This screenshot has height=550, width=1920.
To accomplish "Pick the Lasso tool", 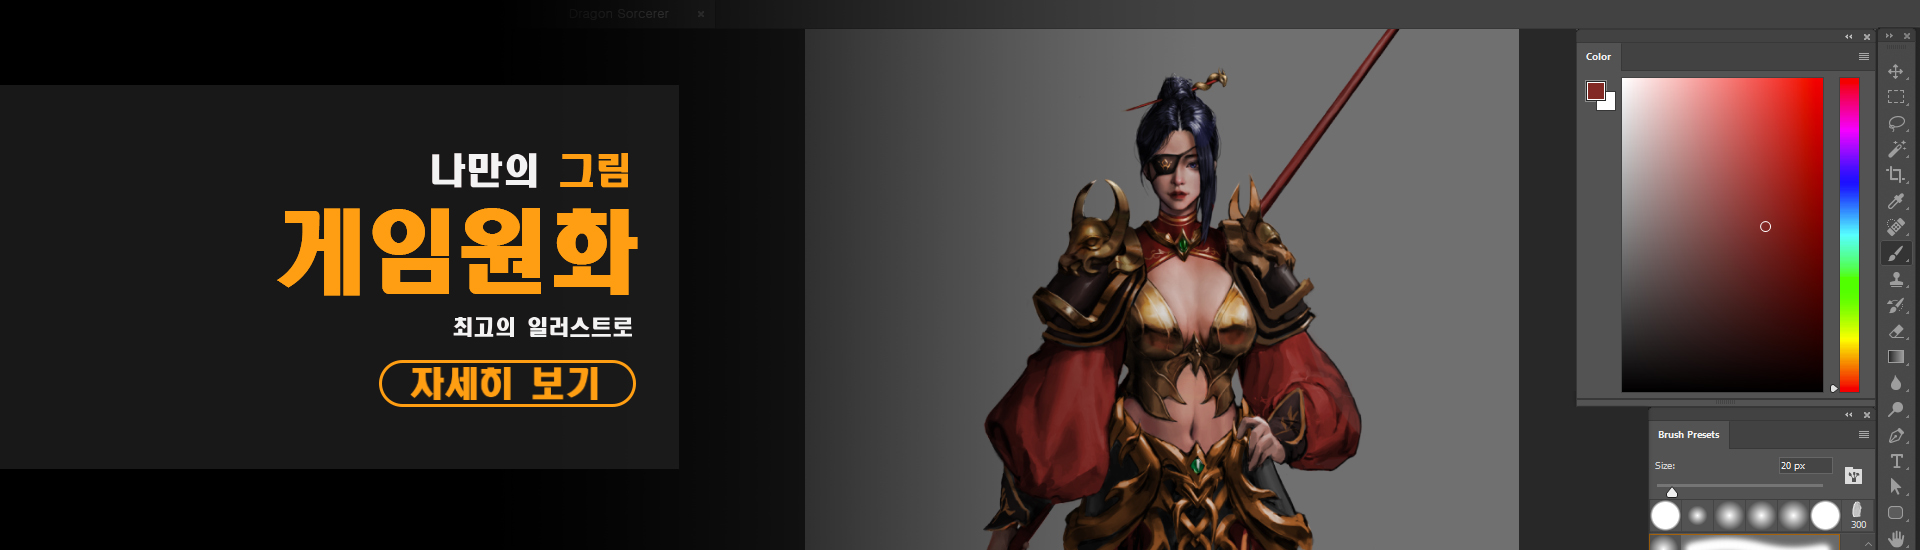I will point(1895,123).
